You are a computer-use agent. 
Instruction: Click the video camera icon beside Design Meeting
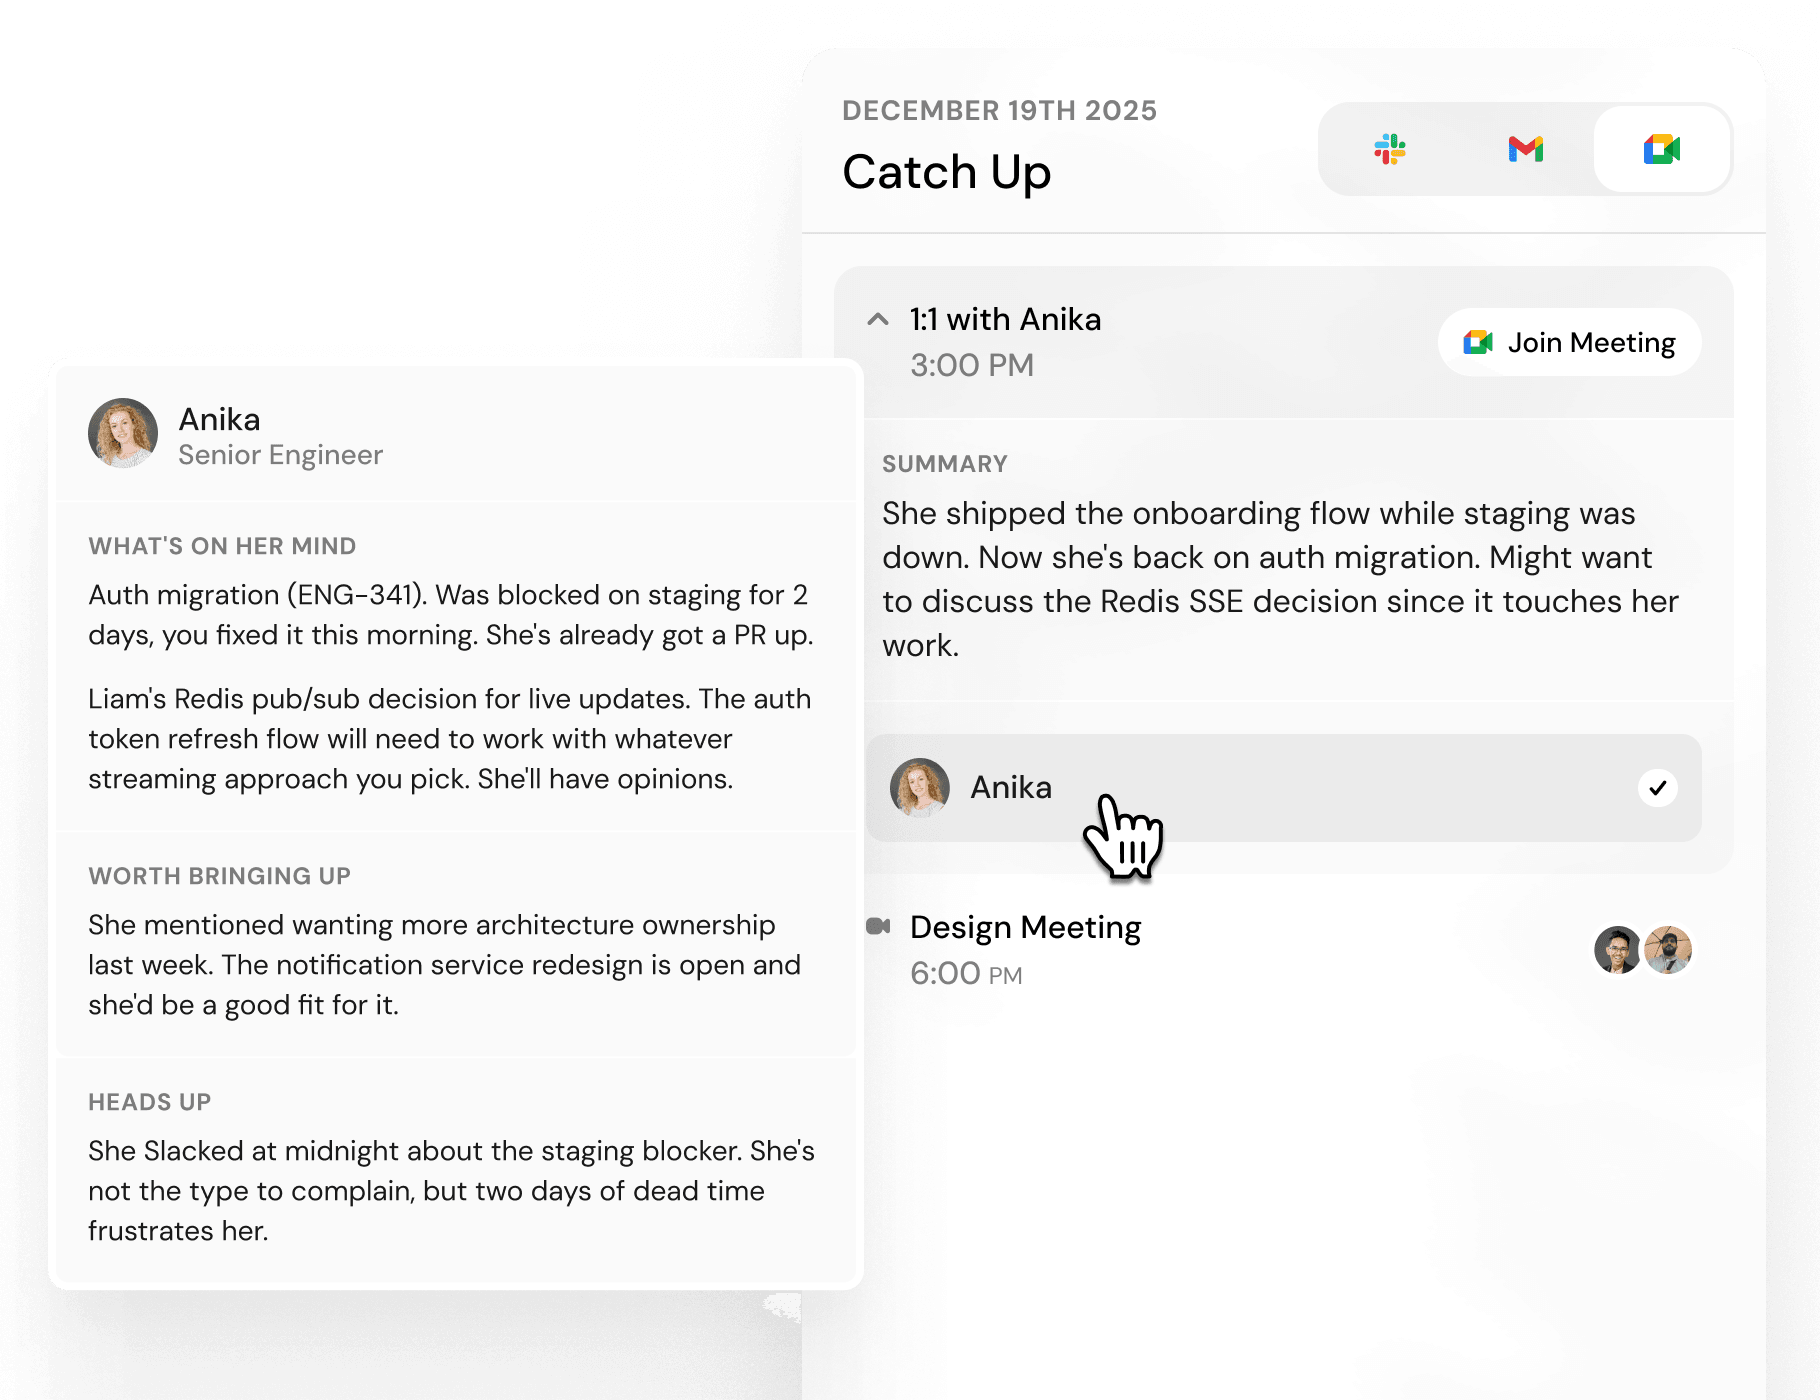click(x=878, y=927)
